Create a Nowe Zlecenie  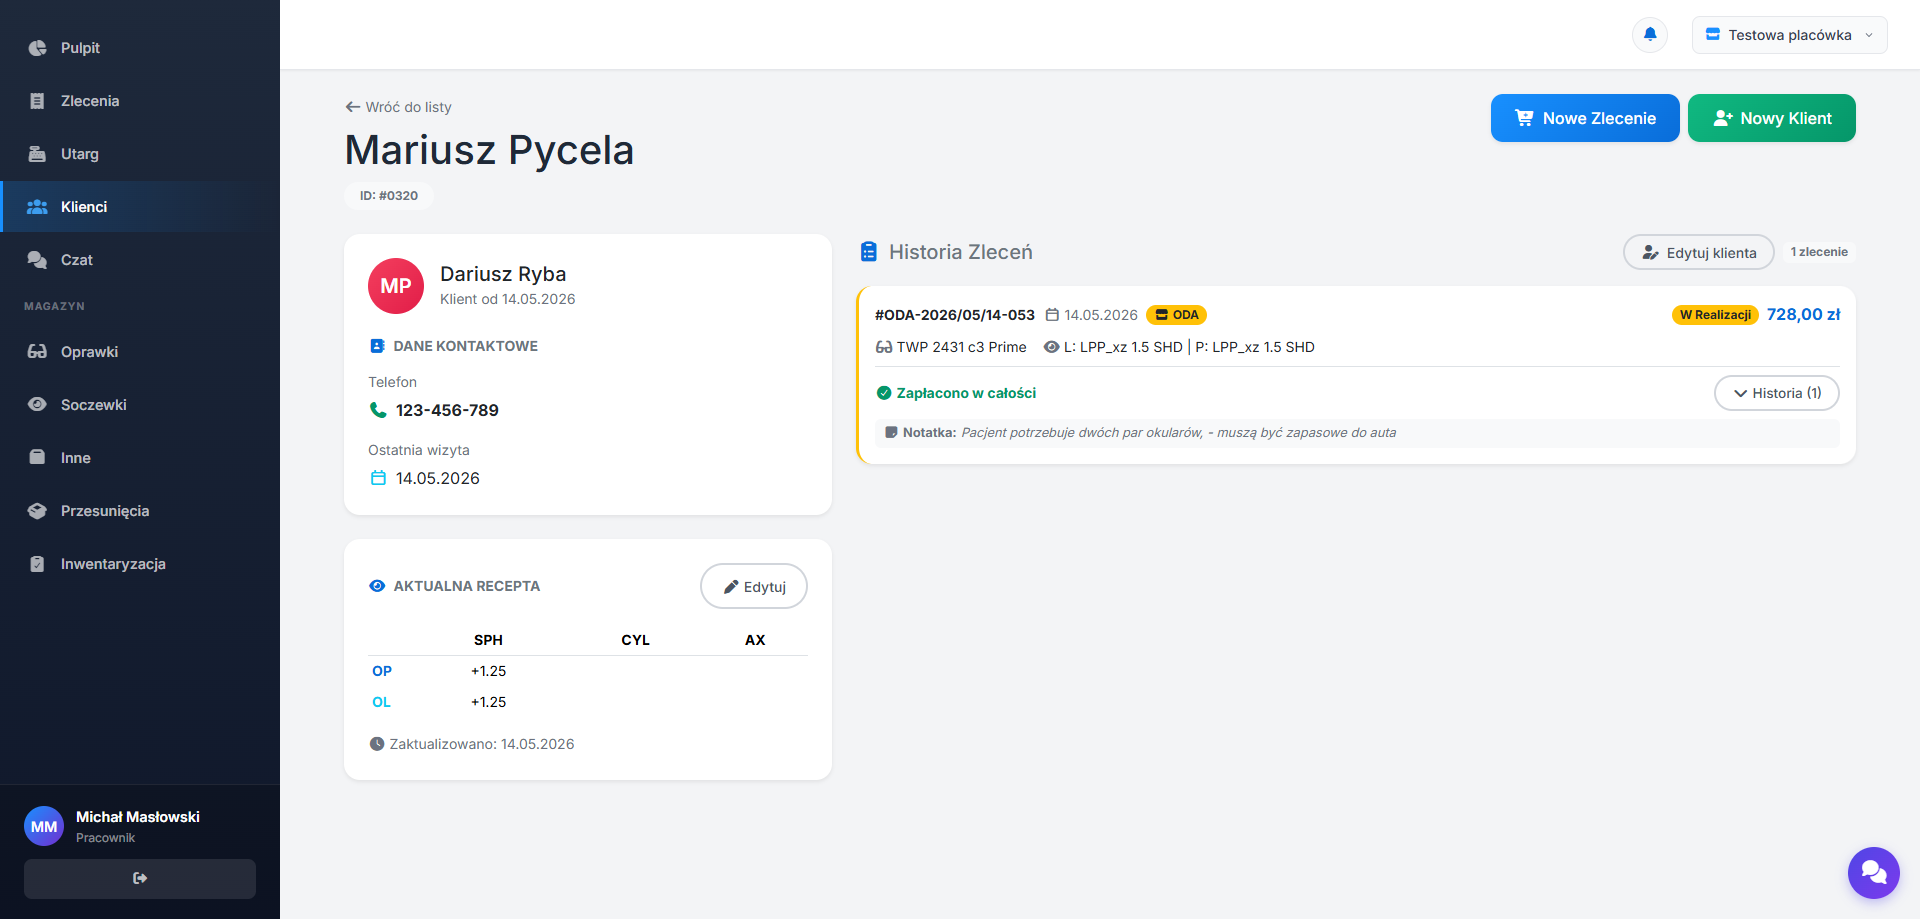1585,118
